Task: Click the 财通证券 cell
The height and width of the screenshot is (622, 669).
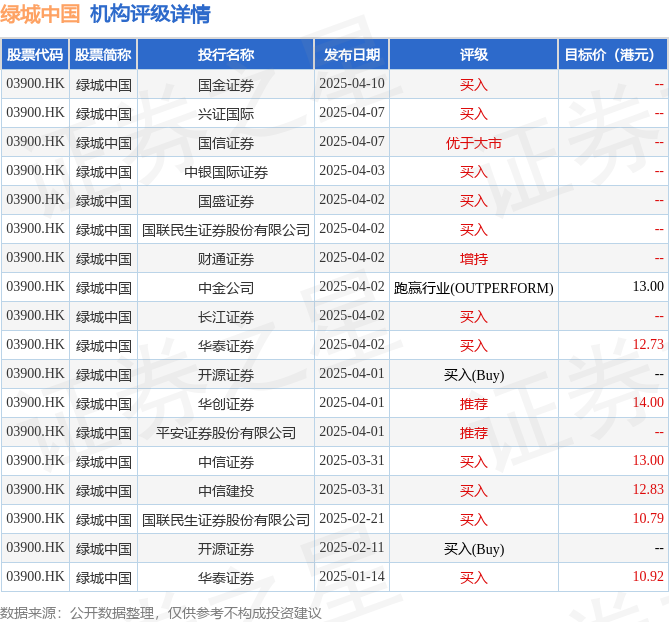Action: [226, 259]
